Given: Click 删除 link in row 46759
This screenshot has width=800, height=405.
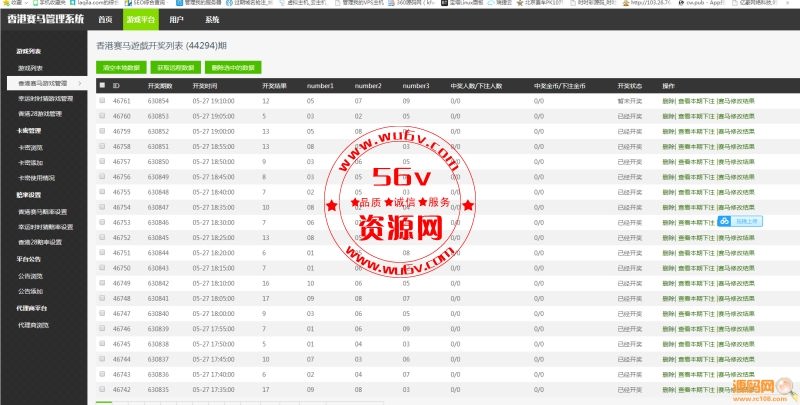Looking at the screenshot, I should point(668,132).
